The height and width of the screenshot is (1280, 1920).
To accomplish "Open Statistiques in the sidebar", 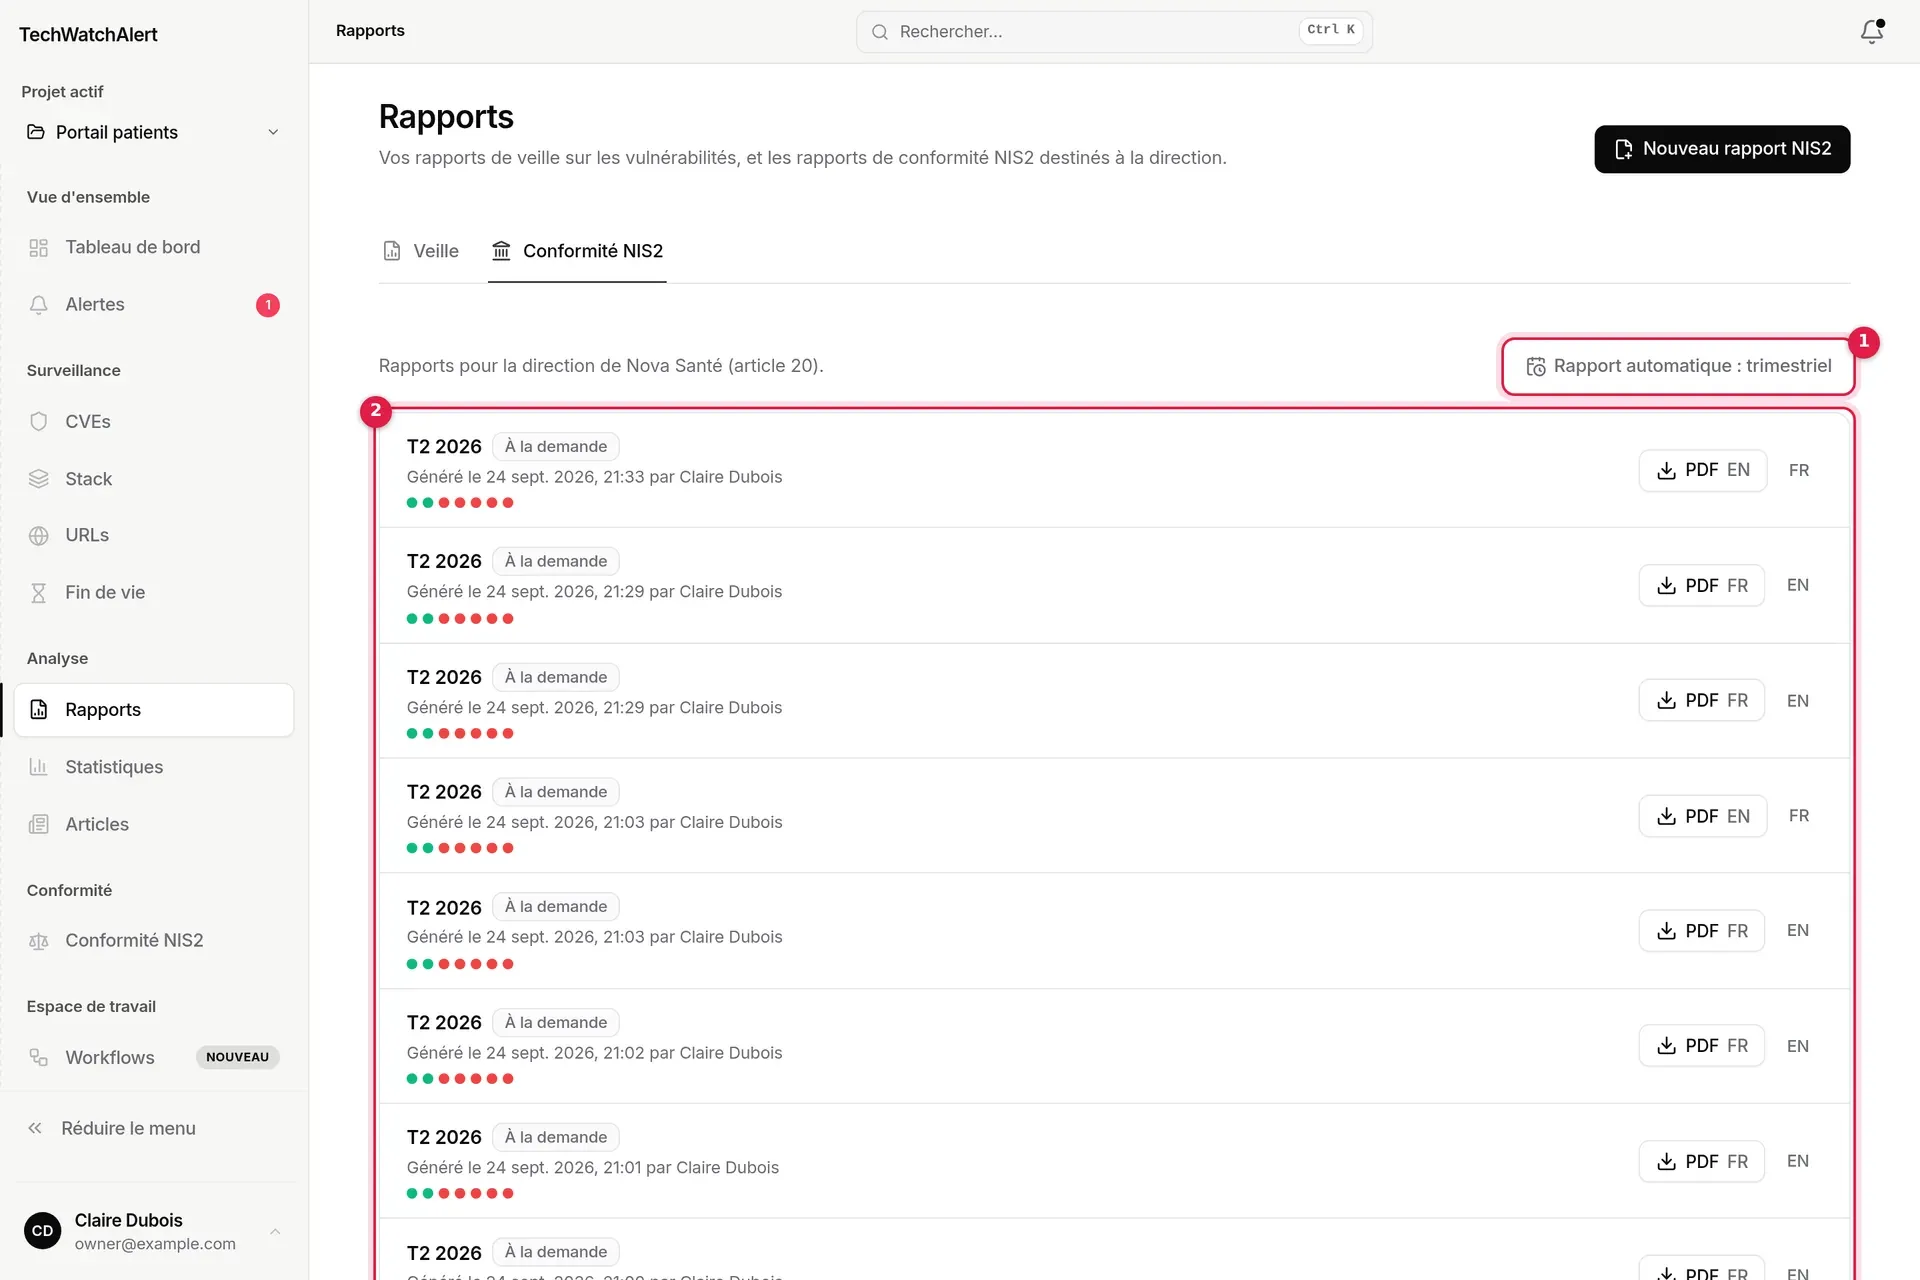I will pos(154,767).
